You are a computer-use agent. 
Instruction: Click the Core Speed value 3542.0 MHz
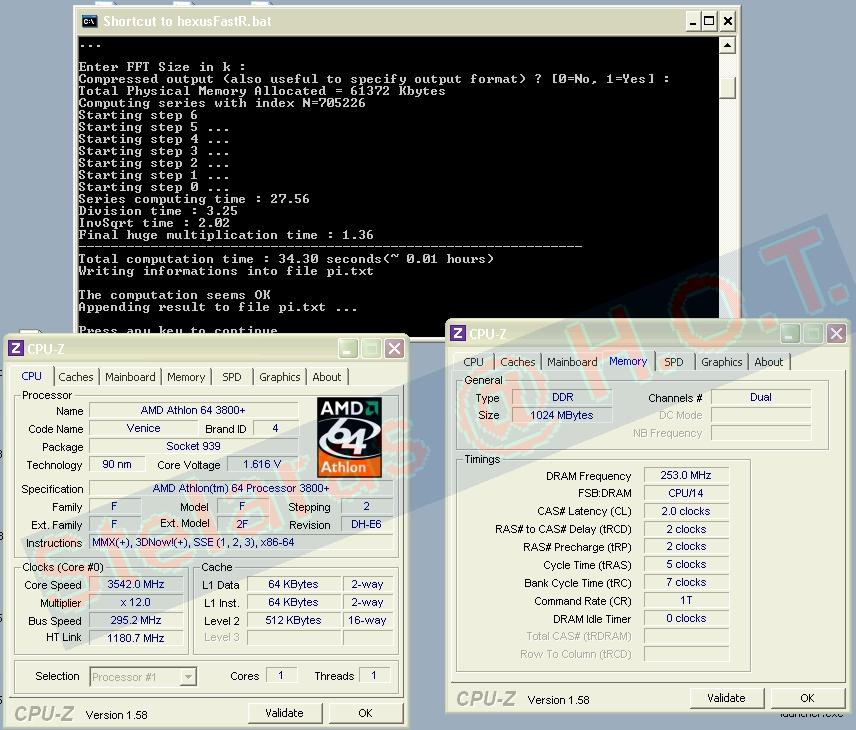click(x=136, y=584)
